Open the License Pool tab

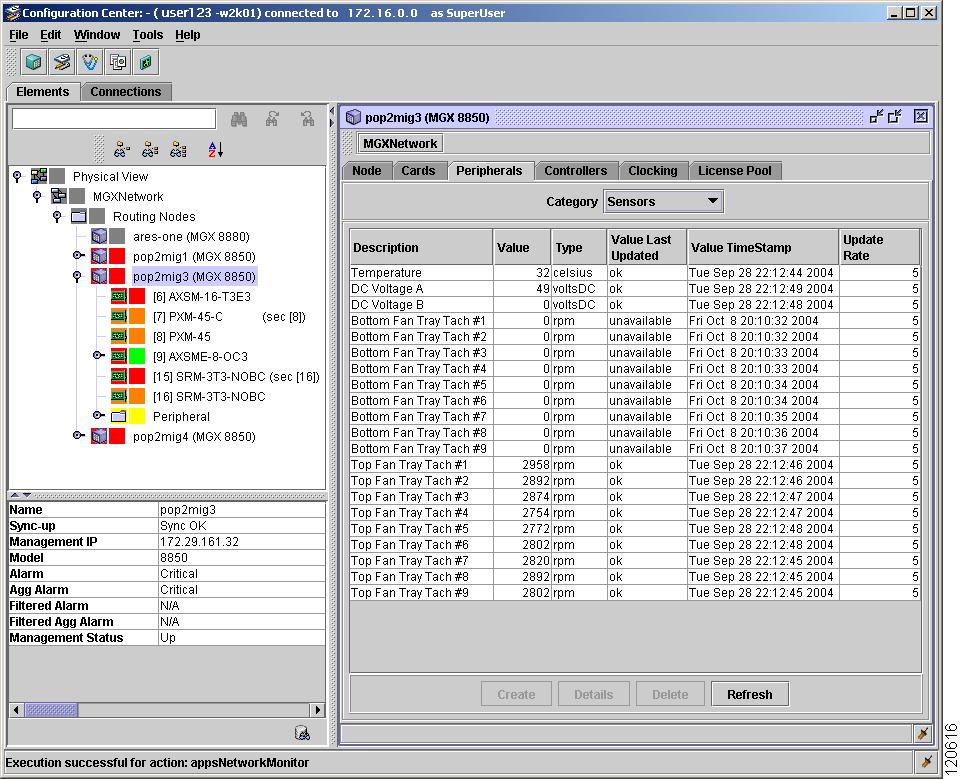735,171
